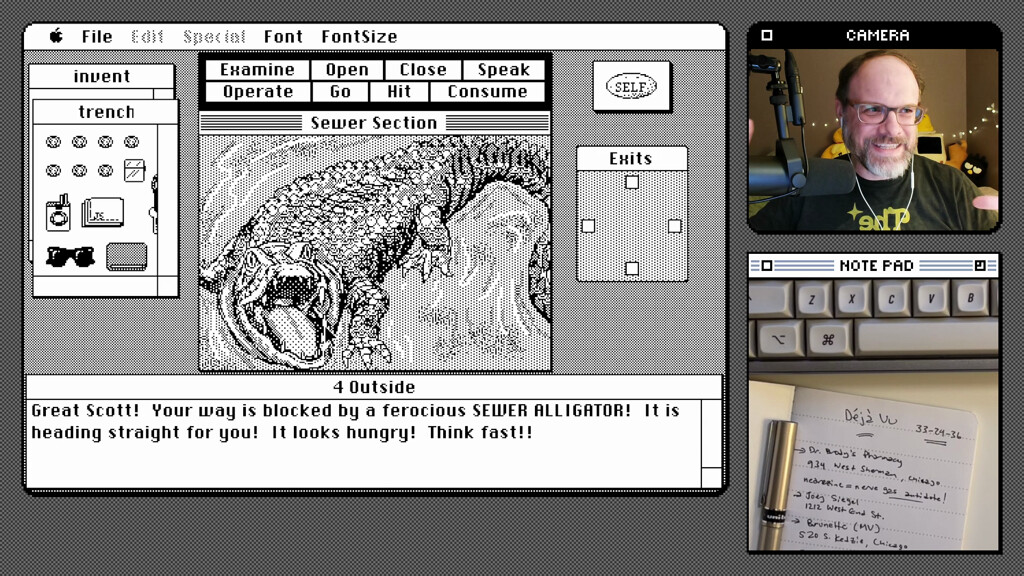
Task: Click the SELF oval icon
Action: (631, 87)
